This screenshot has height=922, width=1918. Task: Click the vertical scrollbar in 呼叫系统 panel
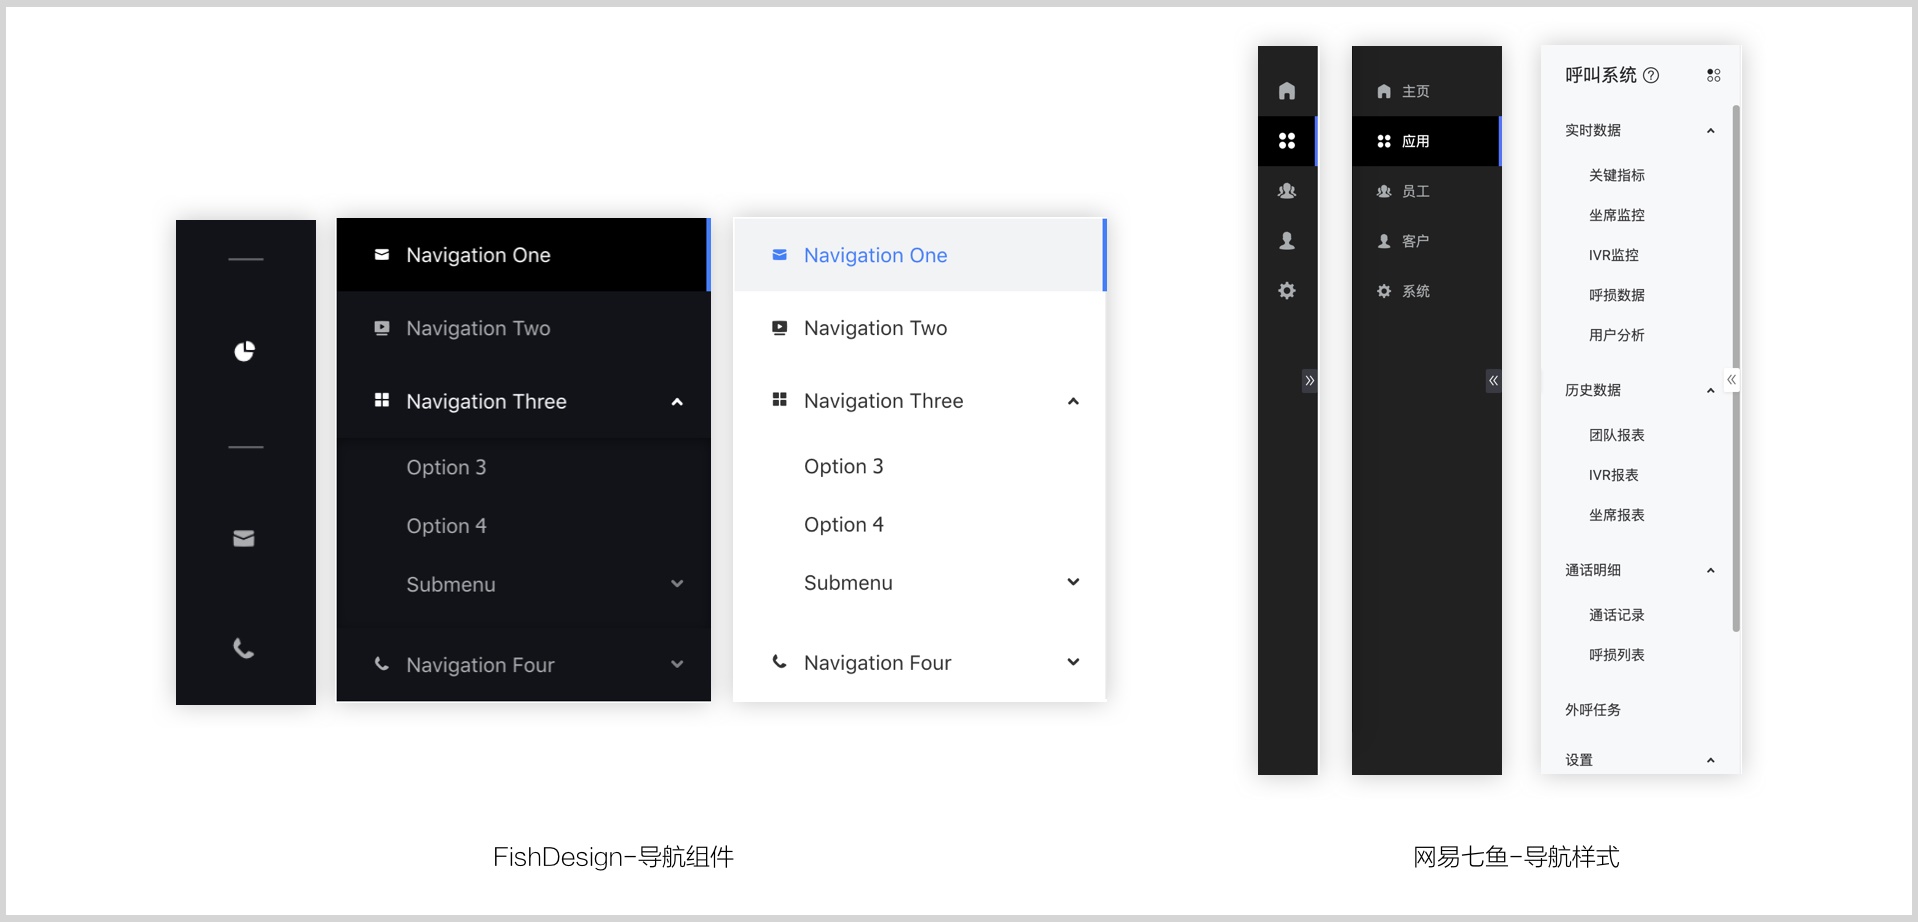1736,368
